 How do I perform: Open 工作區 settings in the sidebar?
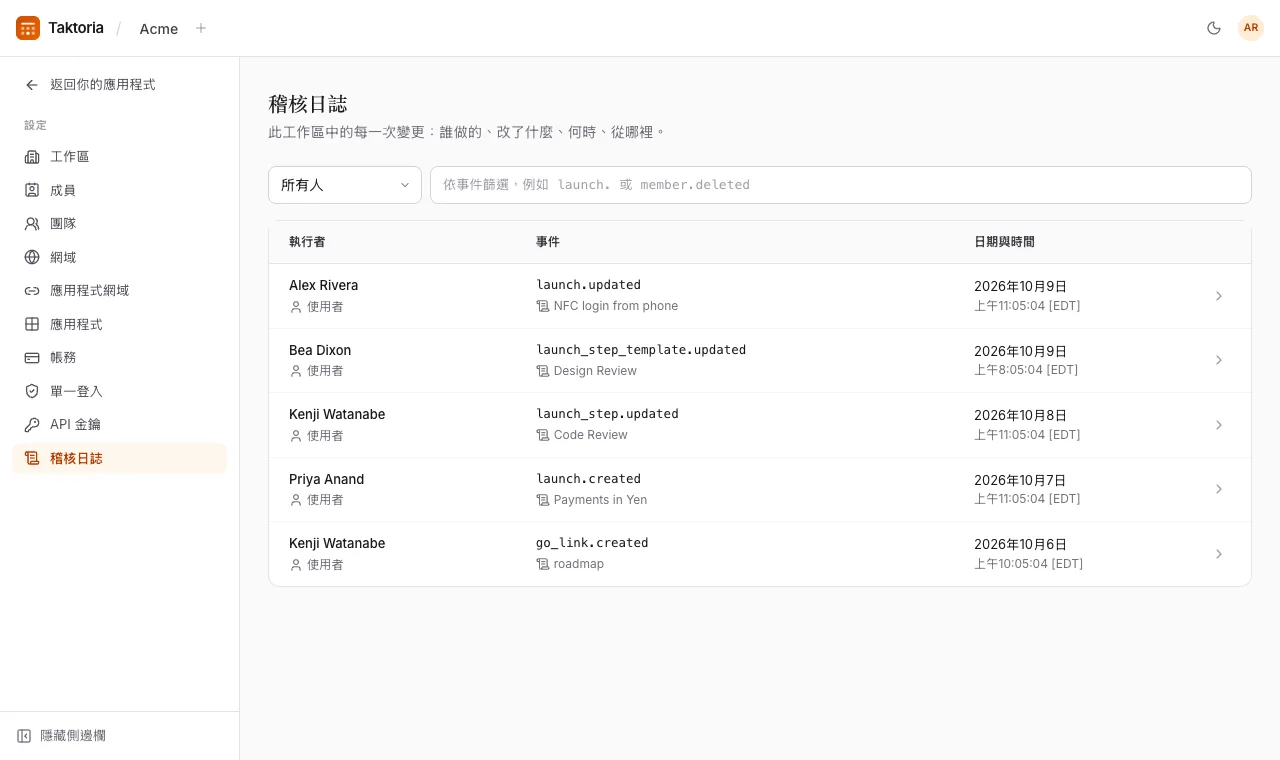[119, 157]
